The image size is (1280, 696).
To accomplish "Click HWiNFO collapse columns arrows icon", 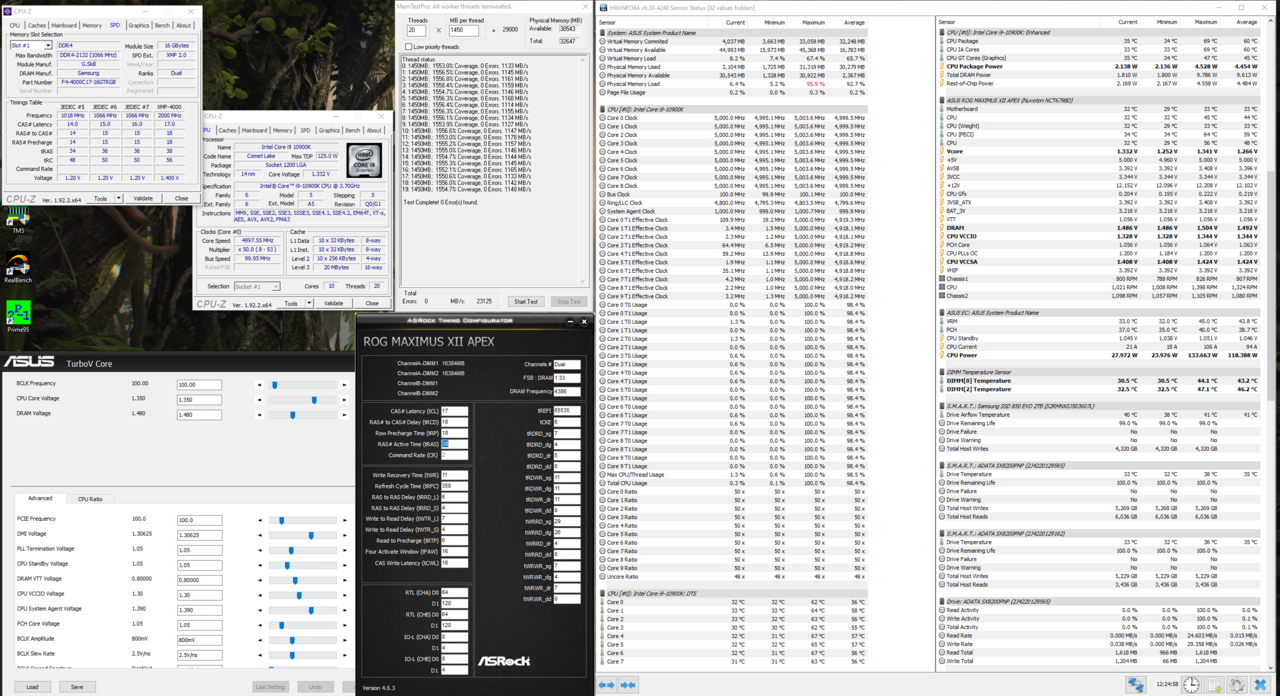I will pyautogui.click(x=628, y=685).
